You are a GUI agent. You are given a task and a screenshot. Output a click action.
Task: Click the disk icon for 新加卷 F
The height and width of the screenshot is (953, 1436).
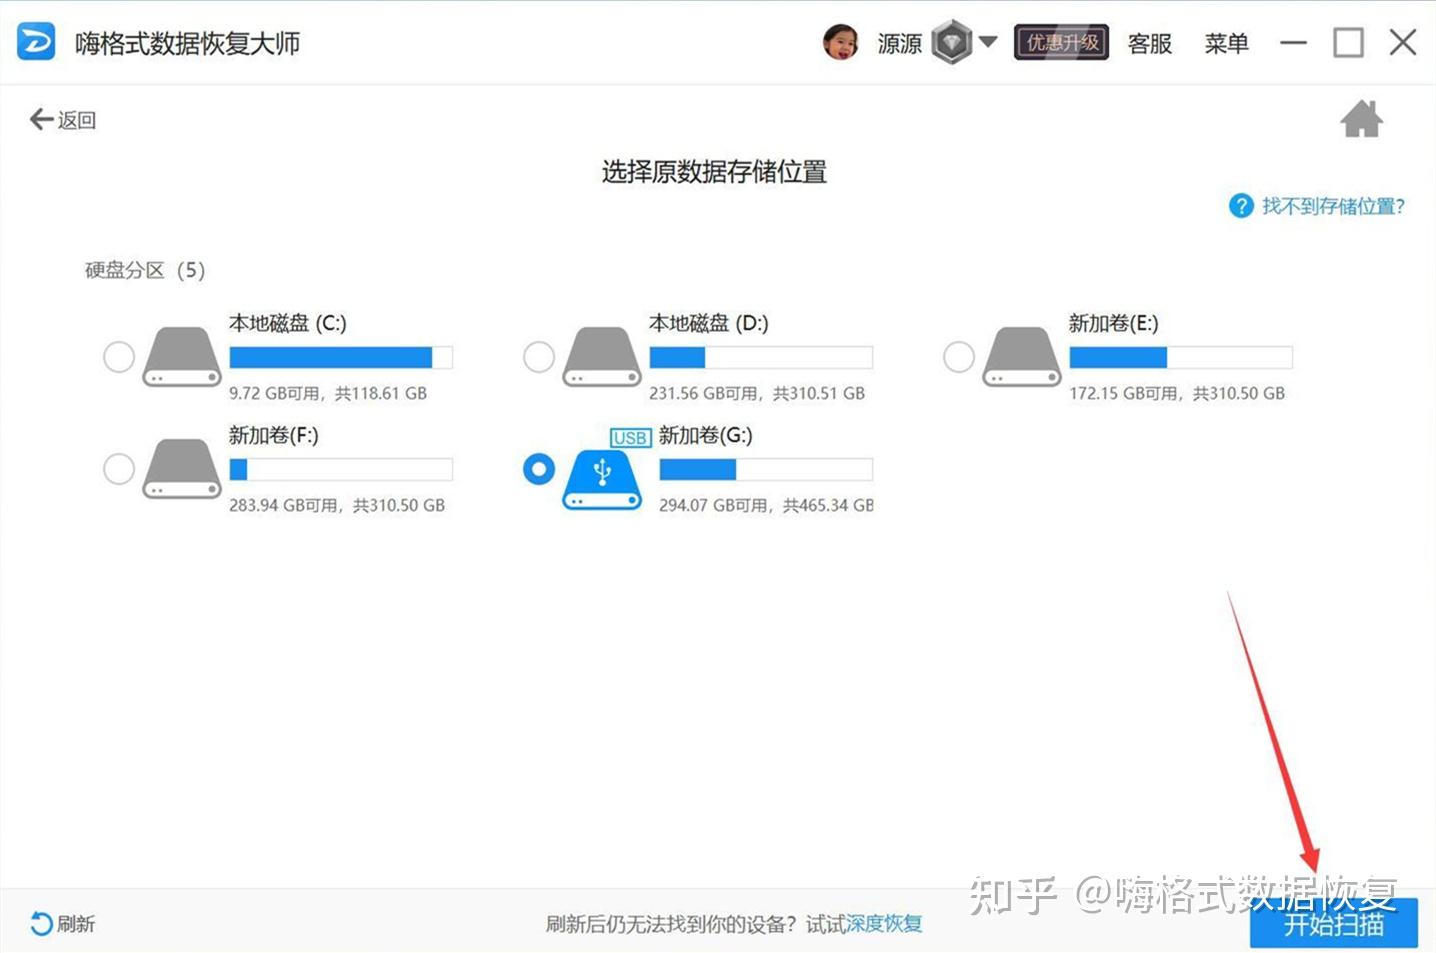pos(182,468)
